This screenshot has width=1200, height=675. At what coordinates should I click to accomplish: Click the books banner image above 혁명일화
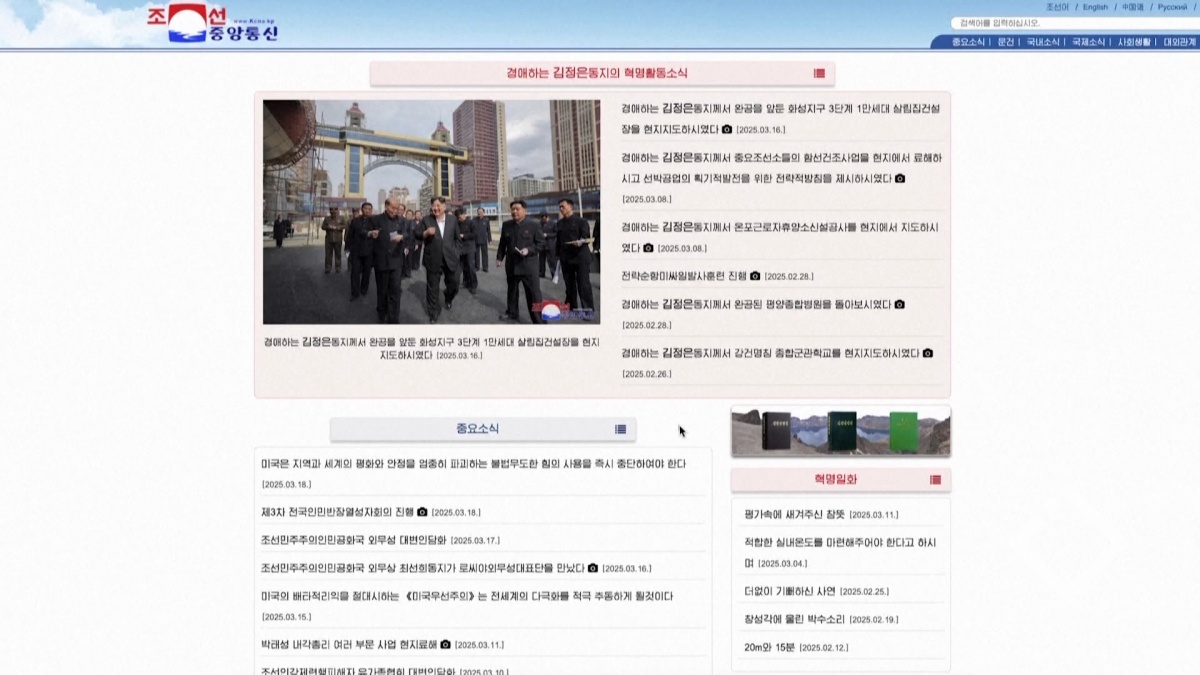tap(840, 431)
